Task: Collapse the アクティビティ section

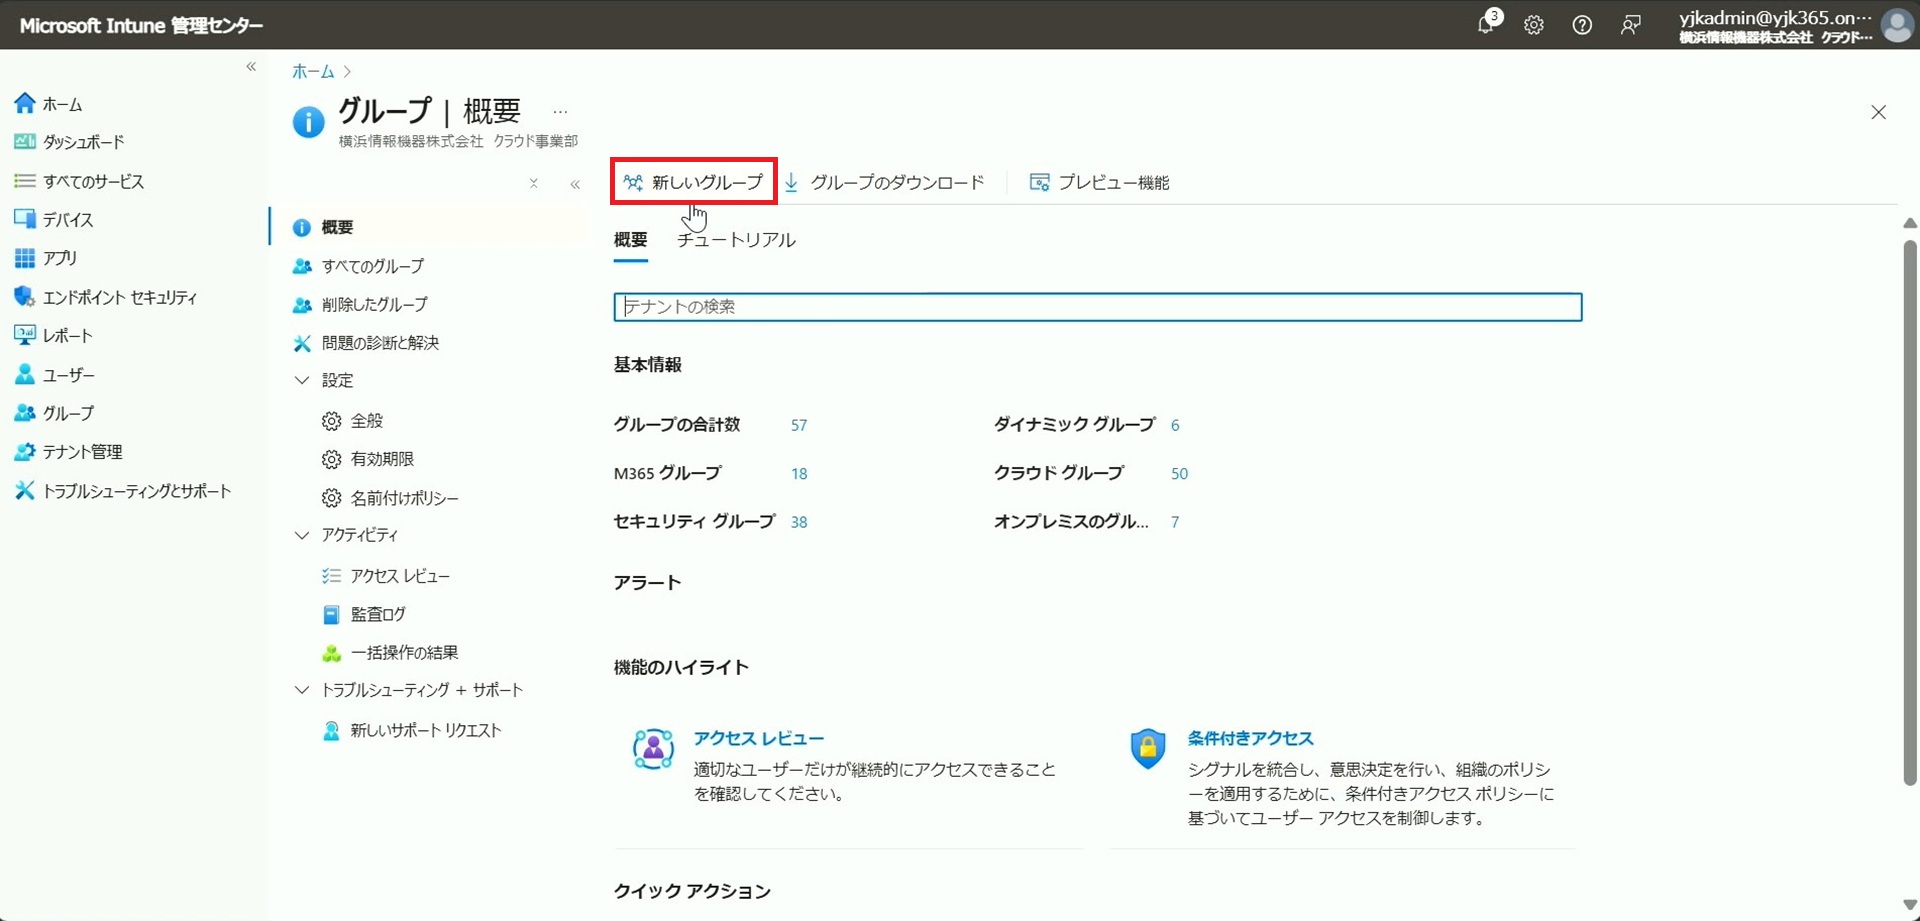Action: 302,536
